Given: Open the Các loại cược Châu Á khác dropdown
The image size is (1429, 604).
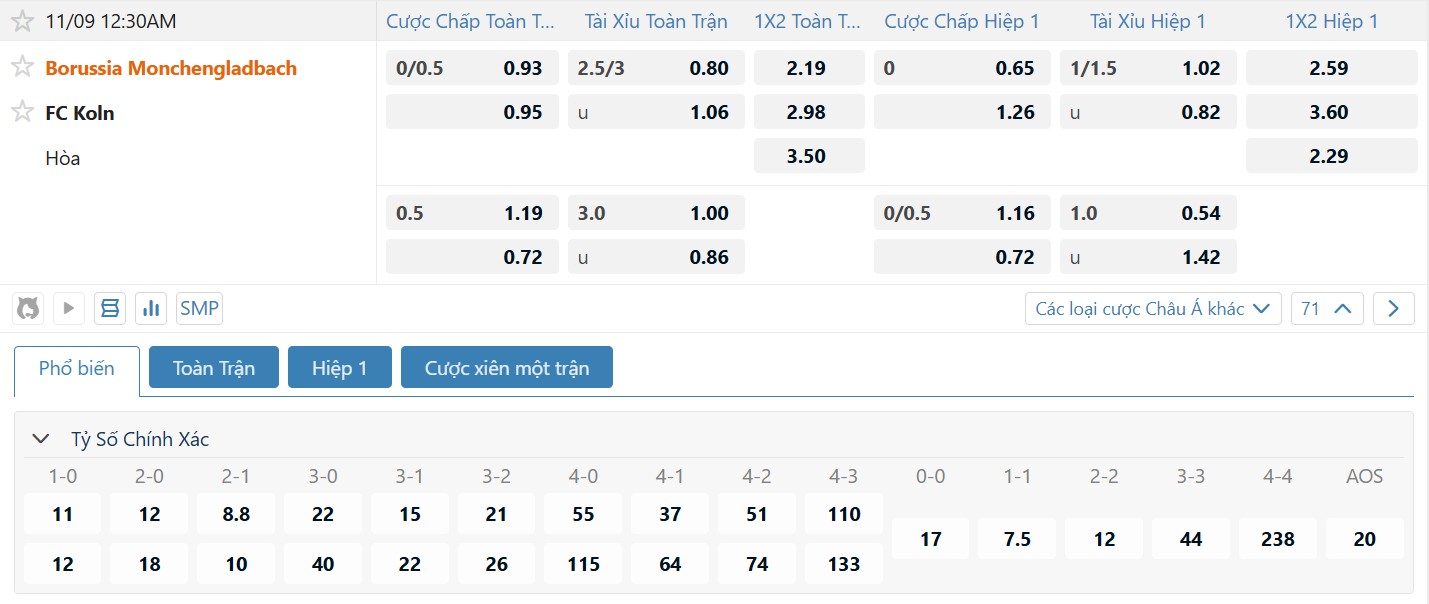Looking at the screenshot, I should (x=1152, y=309).
